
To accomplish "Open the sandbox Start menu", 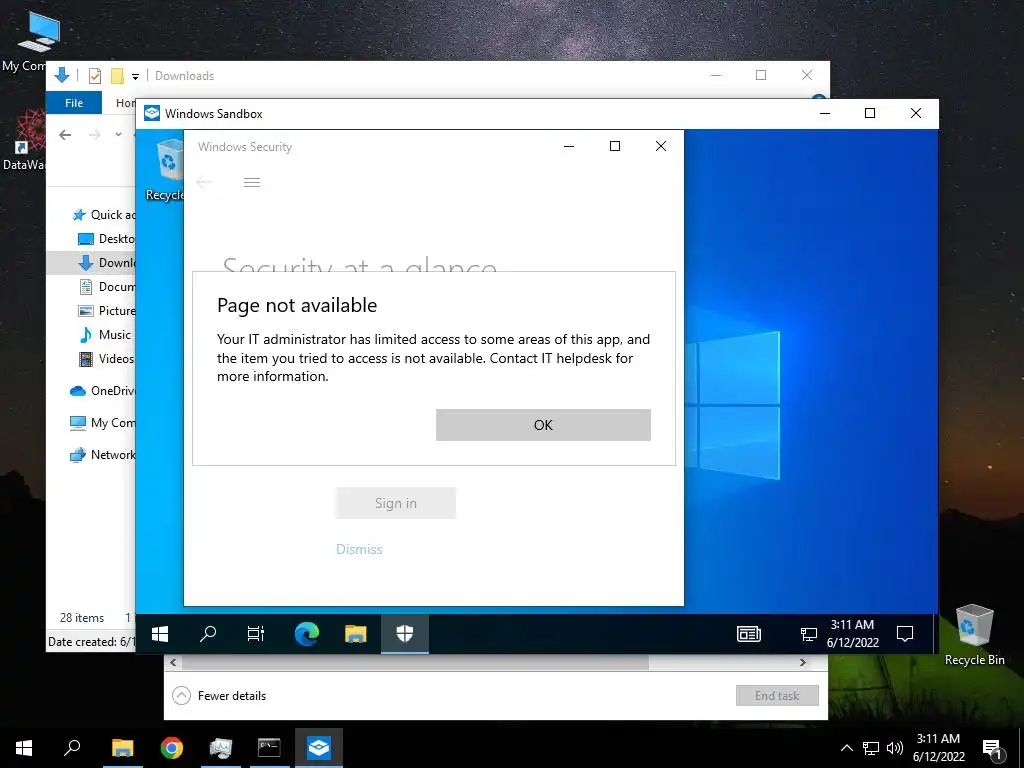I will pos(160,633).
